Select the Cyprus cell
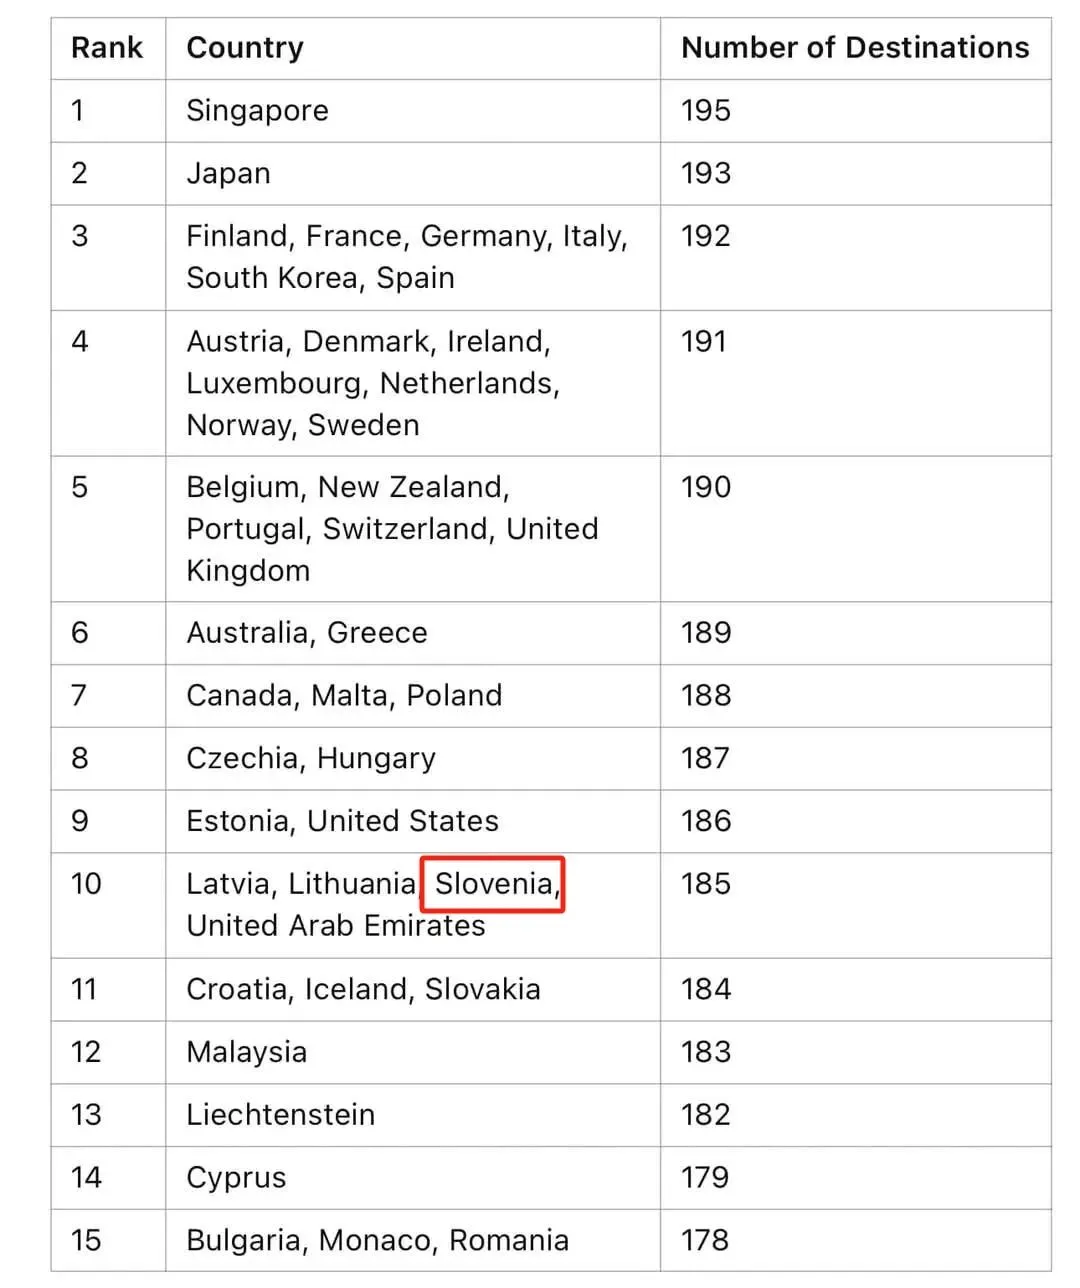The height and width of the screenshot is (1288, 1080). point(412,1178)
